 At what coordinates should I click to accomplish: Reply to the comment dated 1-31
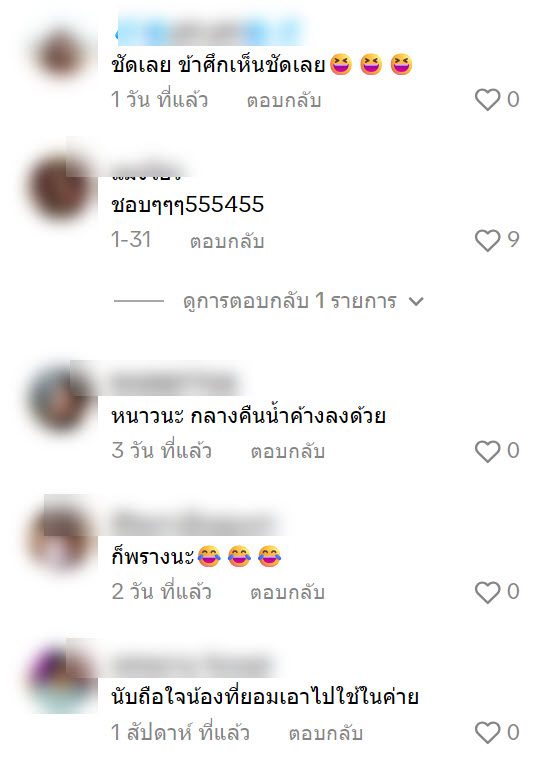[x=227, y=241]
